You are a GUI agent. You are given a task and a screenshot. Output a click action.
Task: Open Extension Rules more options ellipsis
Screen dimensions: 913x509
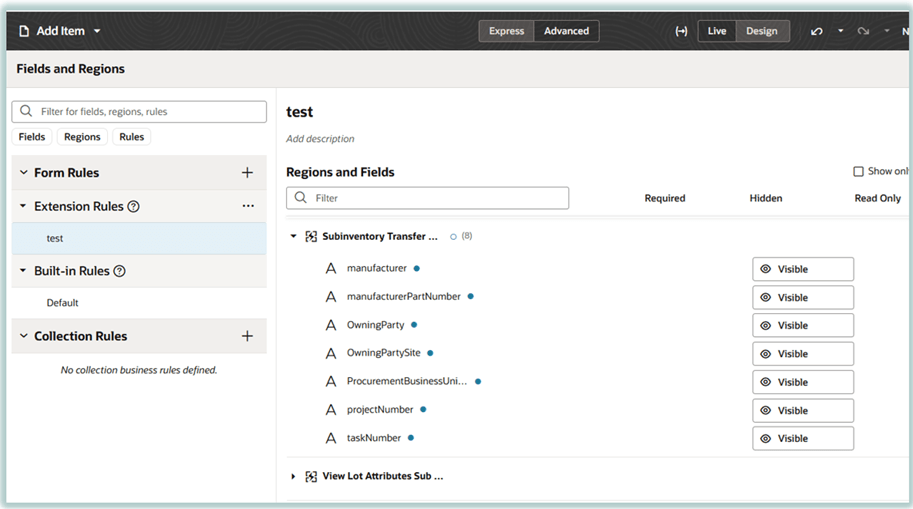point(248,206)
